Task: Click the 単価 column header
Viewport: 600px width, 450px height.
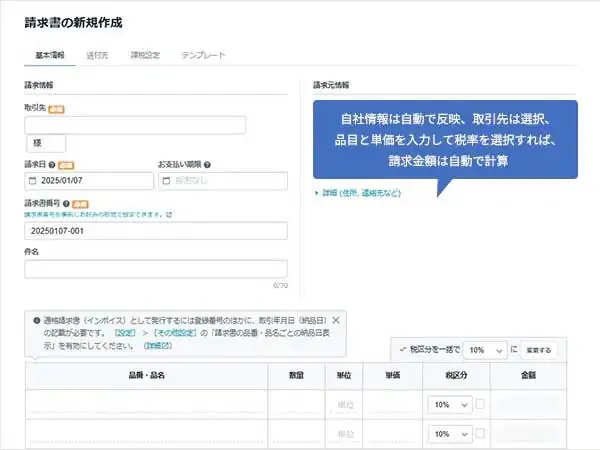Action: point(393,375)
